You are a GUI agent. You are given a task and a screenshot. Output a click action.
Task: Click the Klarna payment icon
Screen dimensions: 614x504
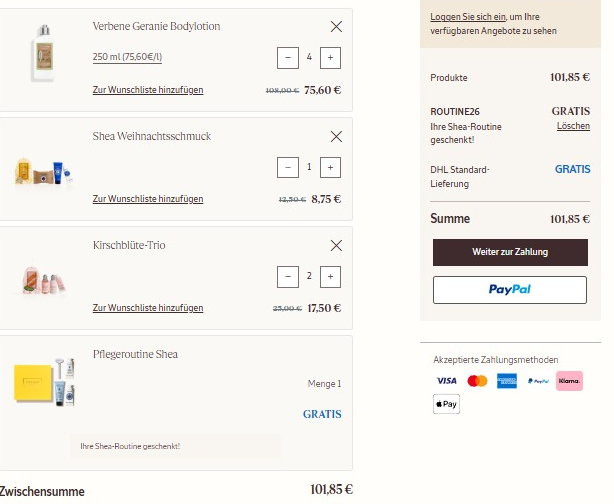pos(569,381)
